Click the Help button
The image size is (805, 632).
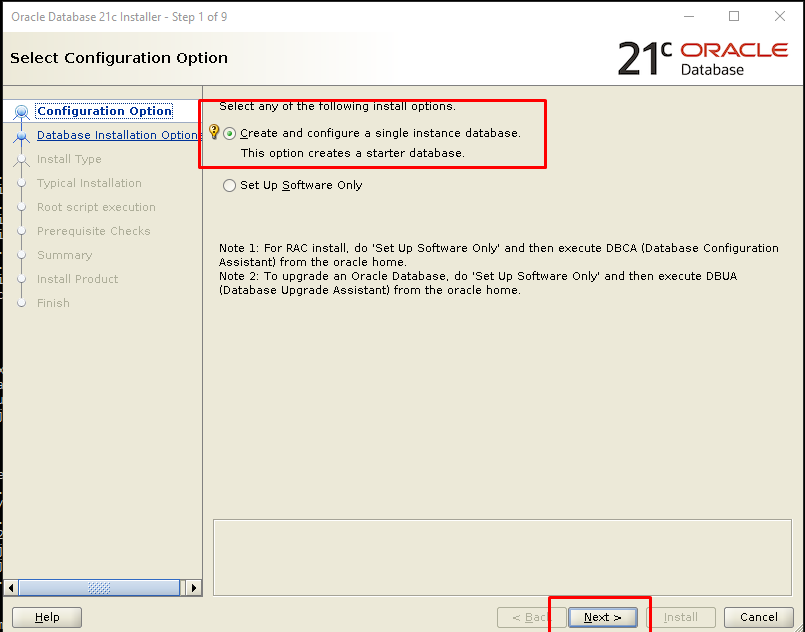[47, 617]
